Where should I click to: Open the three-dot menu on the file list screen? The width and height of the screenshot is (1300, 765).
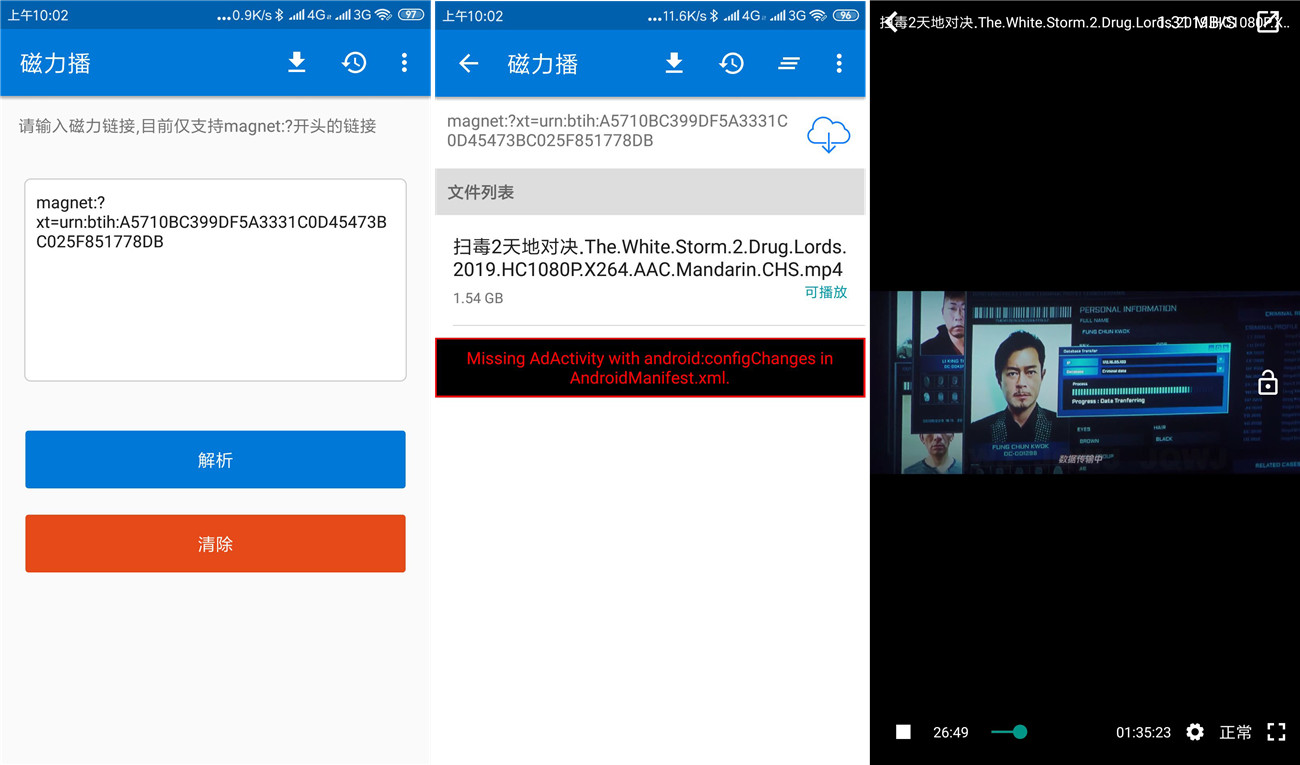pos(838,64)
